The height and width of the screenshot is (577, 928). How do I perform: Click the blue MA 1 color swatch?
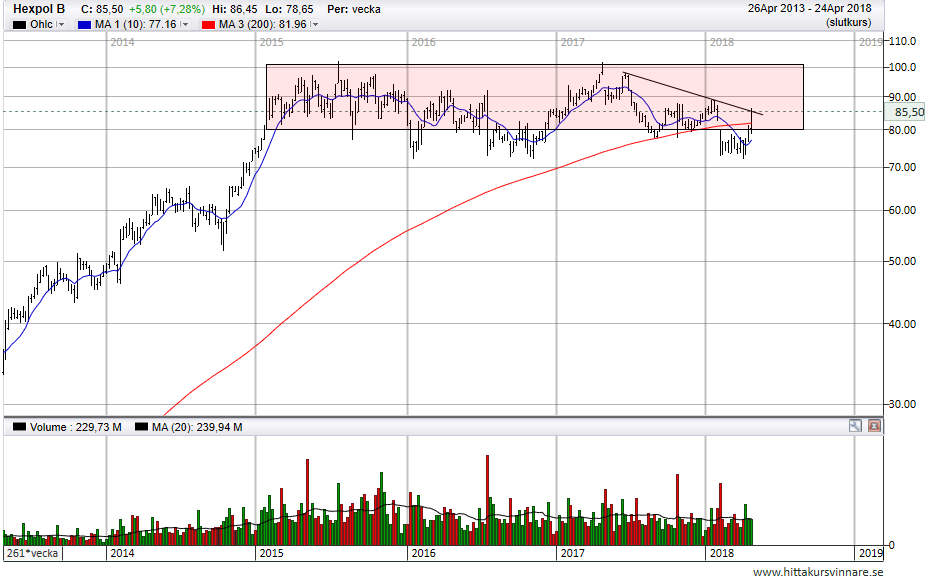pyautogui.click(x=84, y=25)
